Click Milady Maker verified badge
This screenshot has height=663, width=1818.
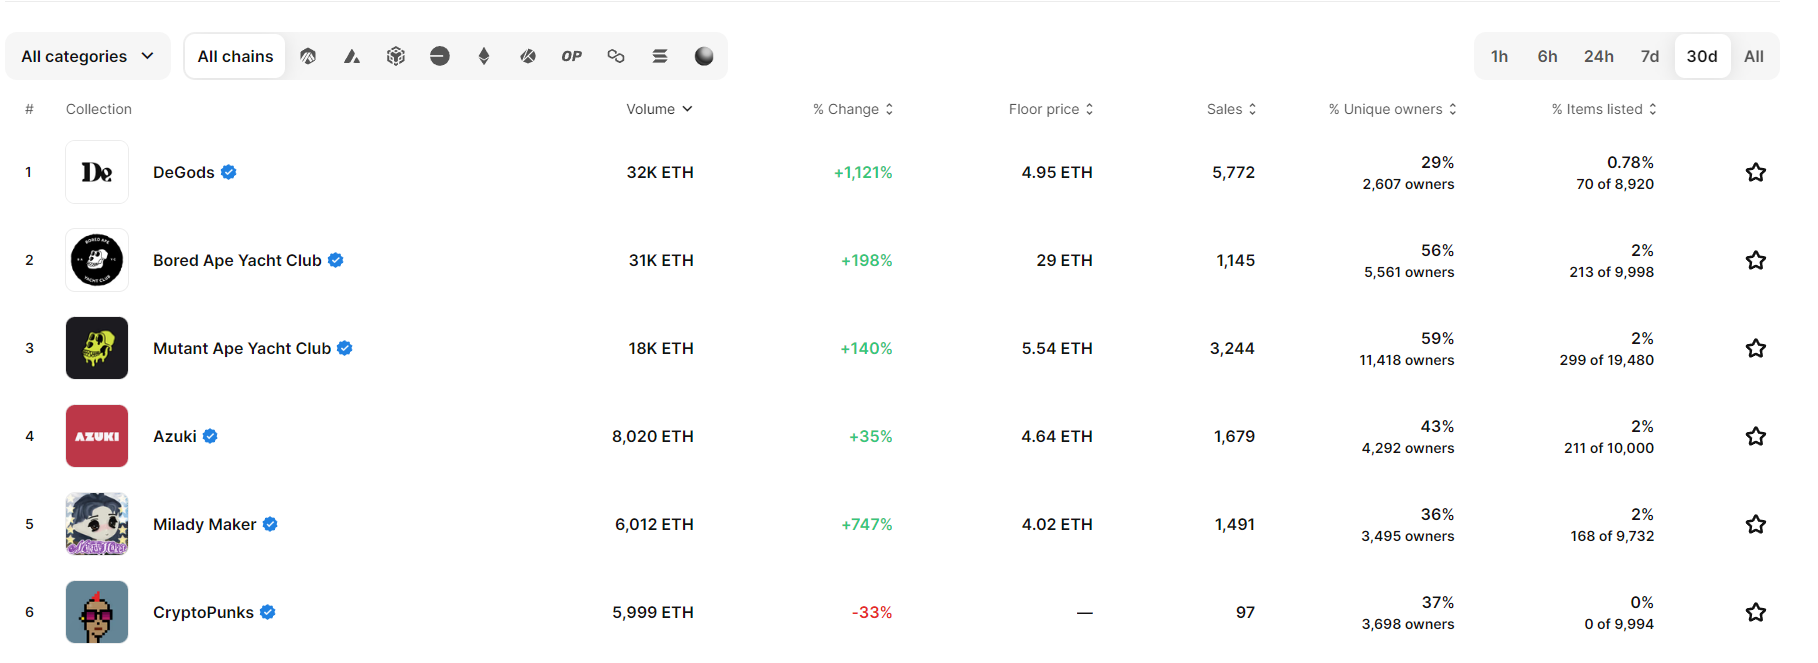[270, 524]
